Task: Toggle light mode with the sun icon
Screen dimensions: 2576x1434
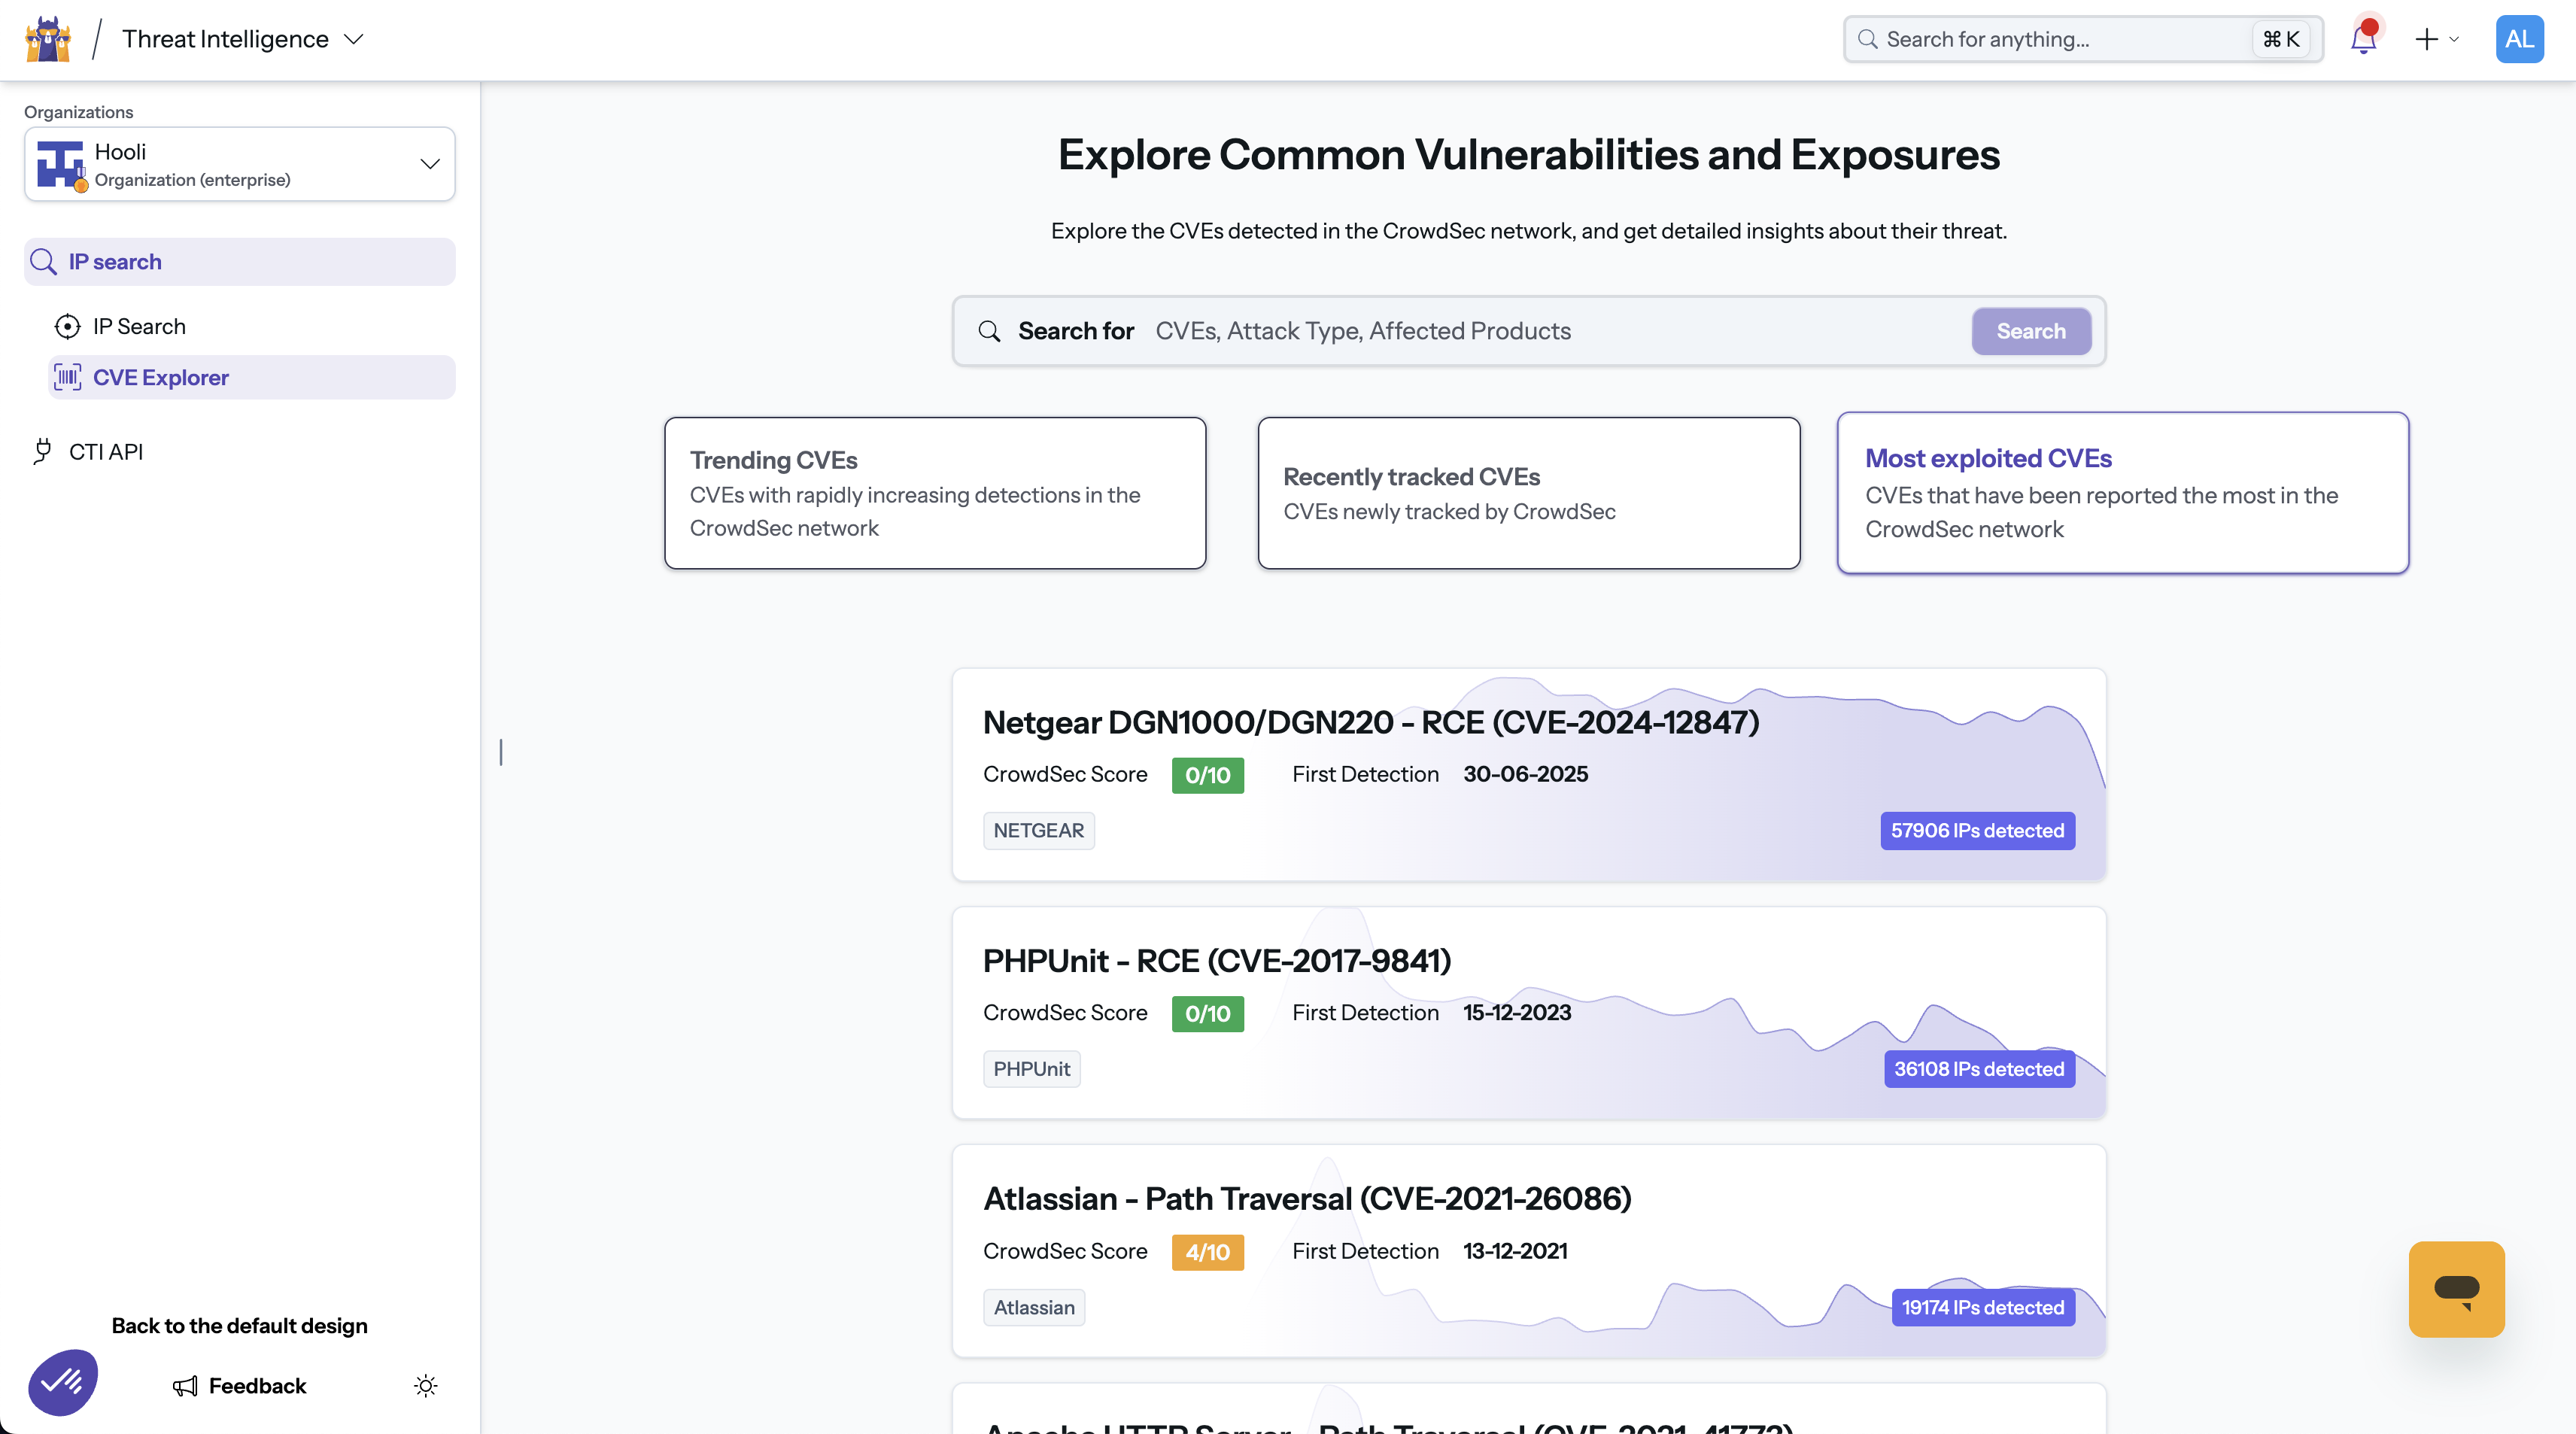Action: pyautogui.click(x=425, y=1386)
